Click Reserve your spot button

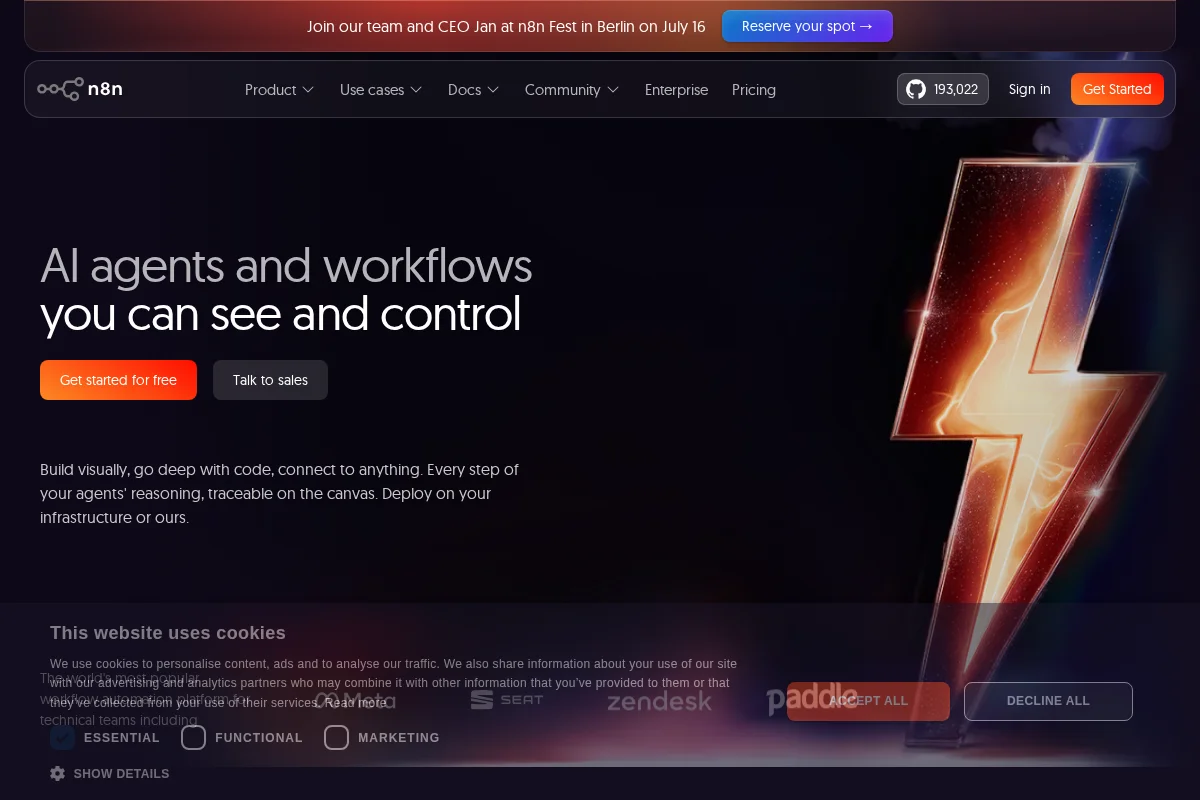pos(807,26)
